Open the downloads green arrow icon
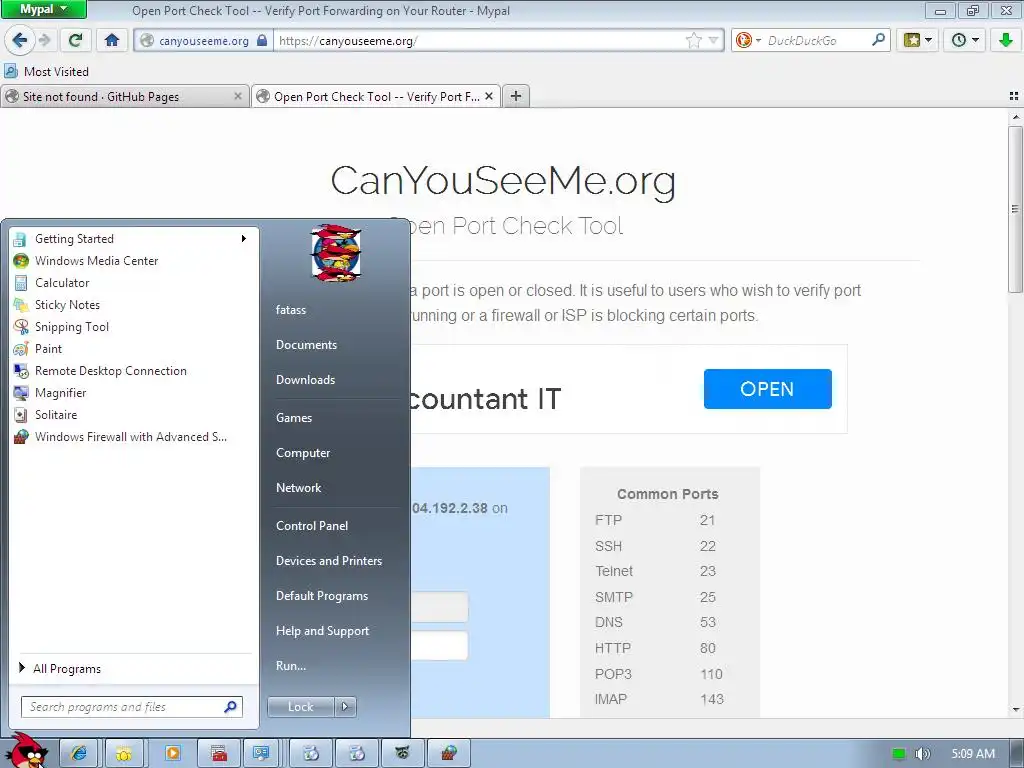Viewport: 1024px width, 768px height. [1005, 40]
